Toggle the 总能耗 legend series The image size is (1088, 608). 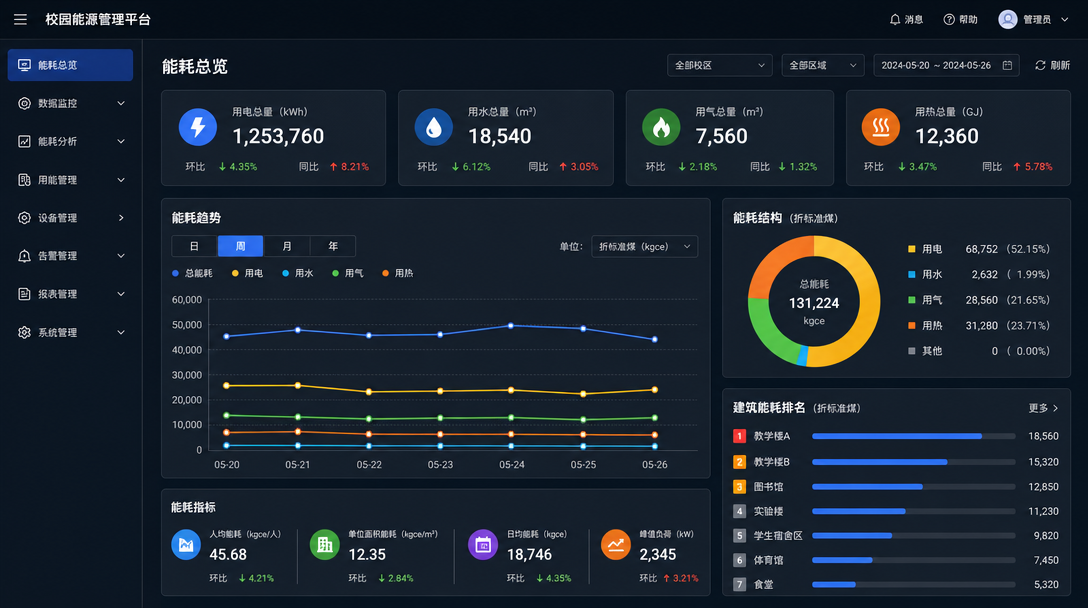(x=192, y=273)
